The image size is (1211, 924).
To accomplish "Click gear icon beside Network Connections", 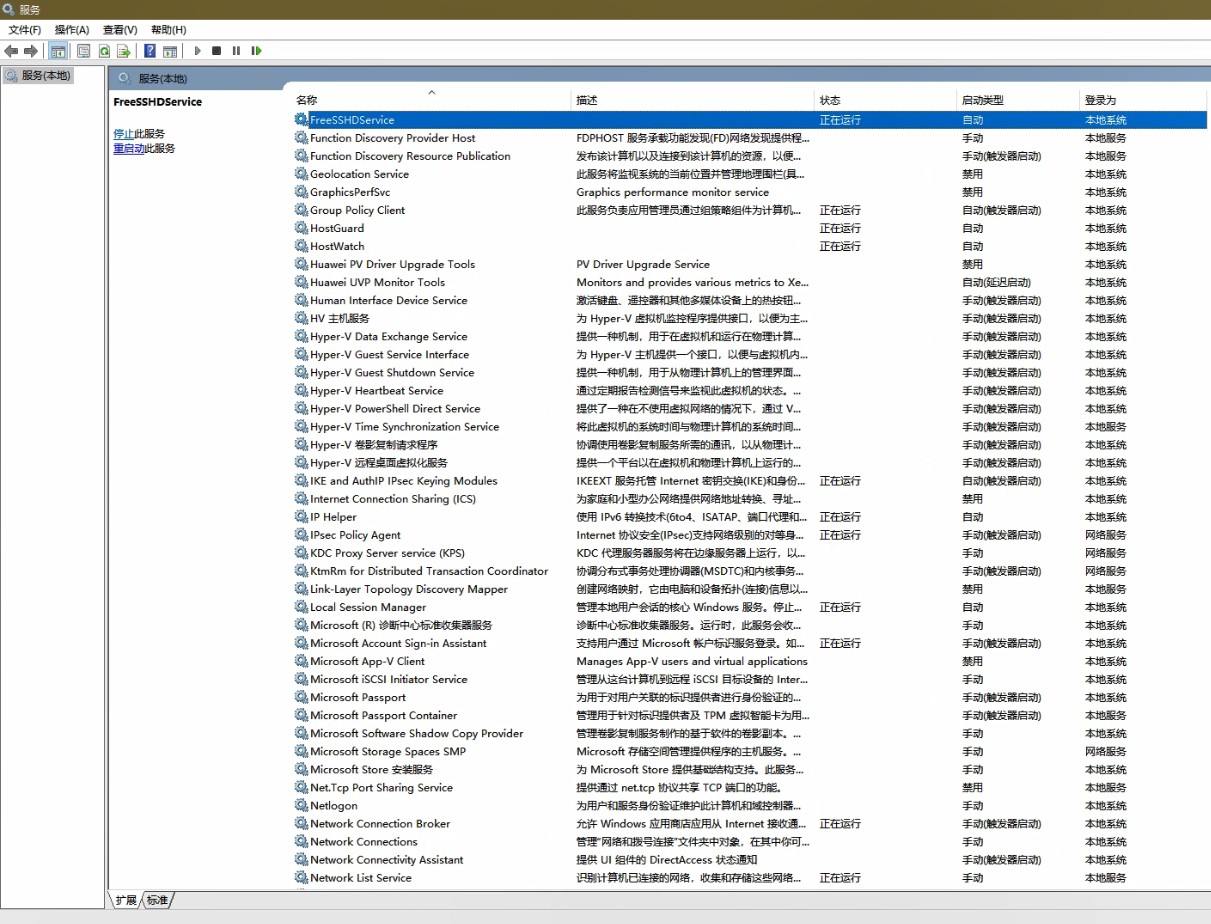I will coord(301,842).
